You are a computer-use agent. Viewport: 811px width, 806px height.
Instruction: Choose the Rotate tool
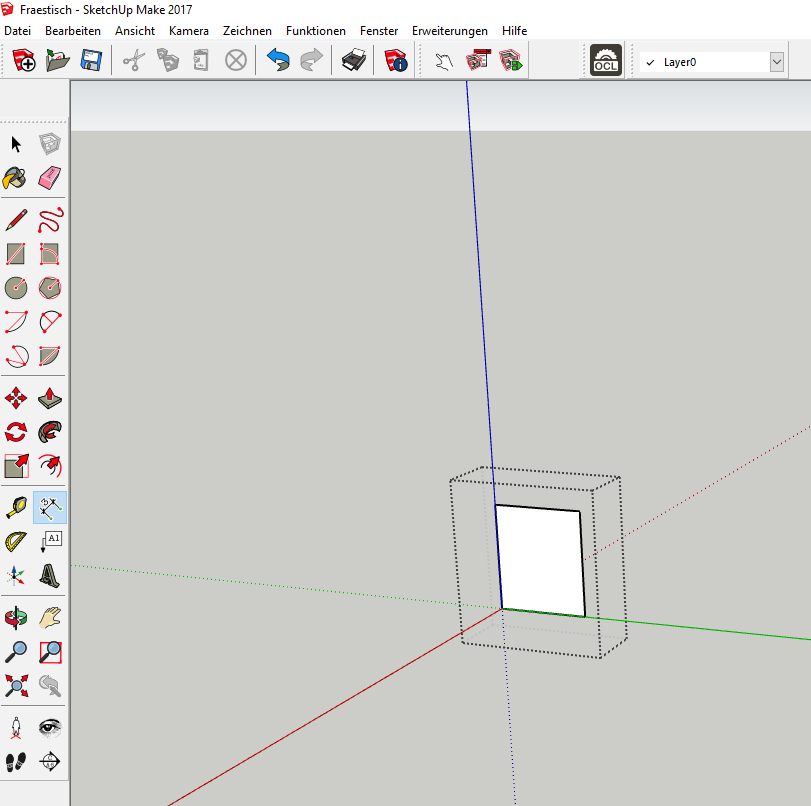coord(16,432)
